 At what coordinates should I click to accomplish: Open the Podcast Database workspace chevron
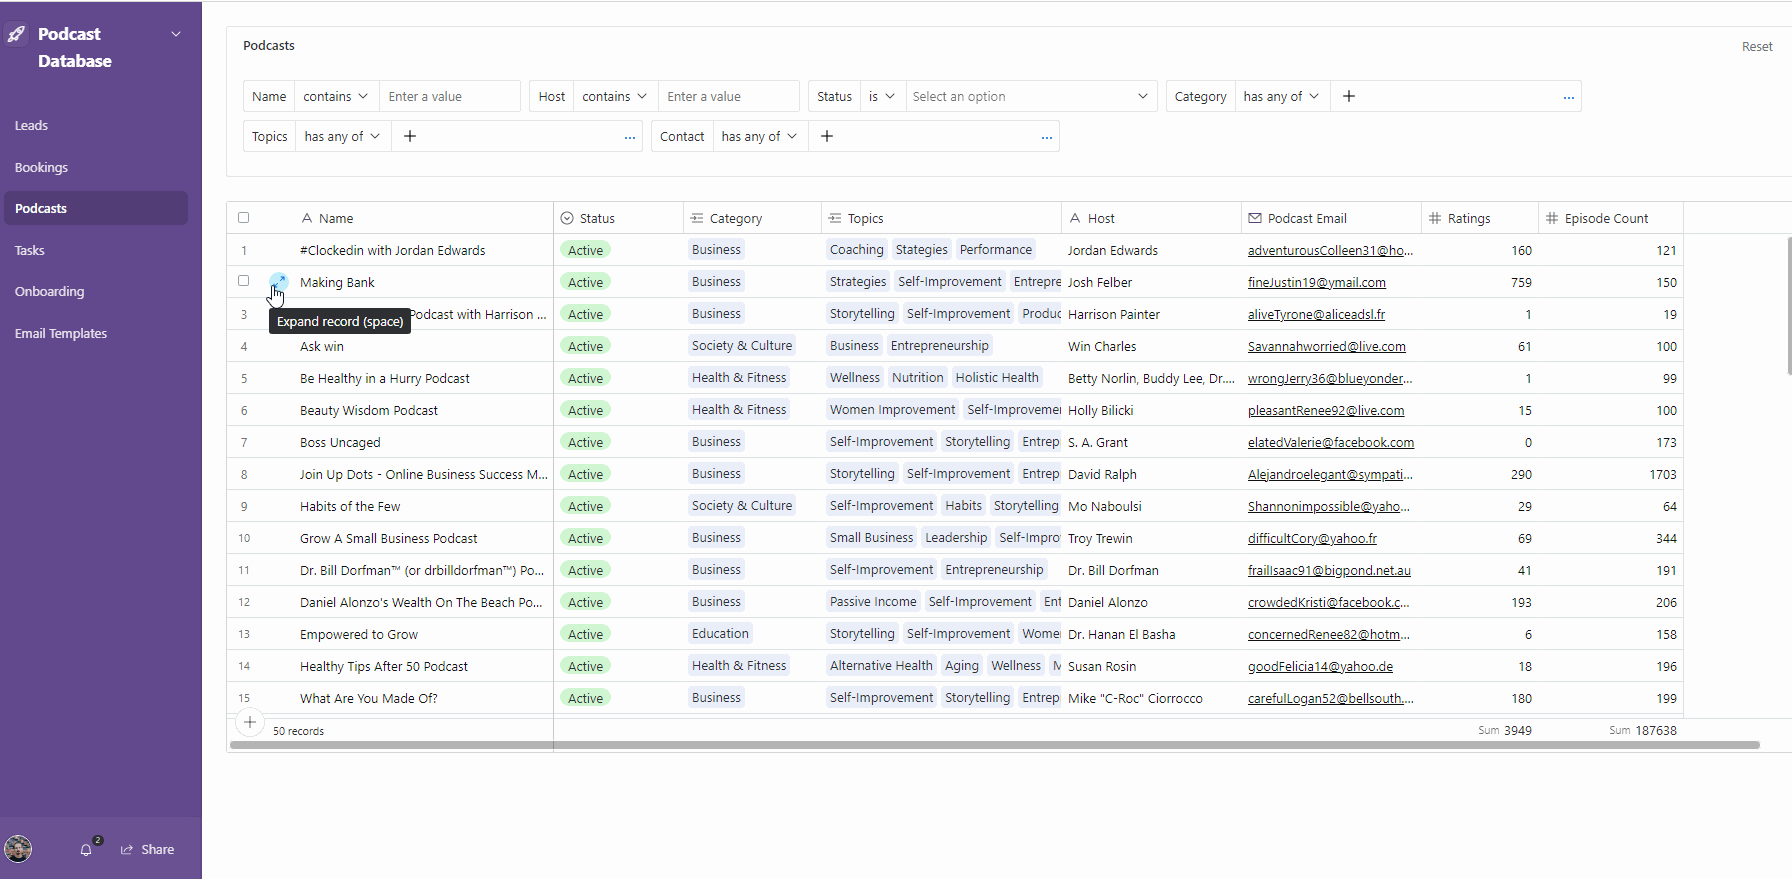(176, 34)
